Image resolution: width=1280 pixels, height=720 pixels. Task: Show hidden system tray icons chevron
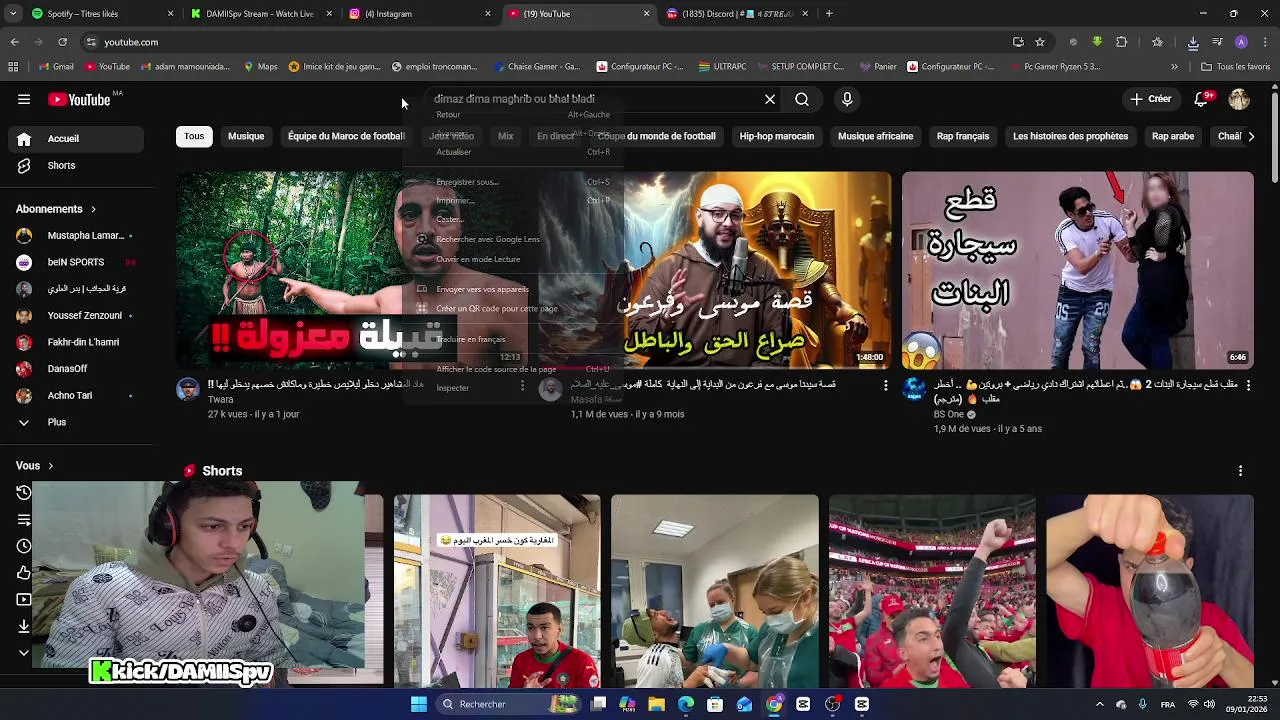[x=1099, y=704]
